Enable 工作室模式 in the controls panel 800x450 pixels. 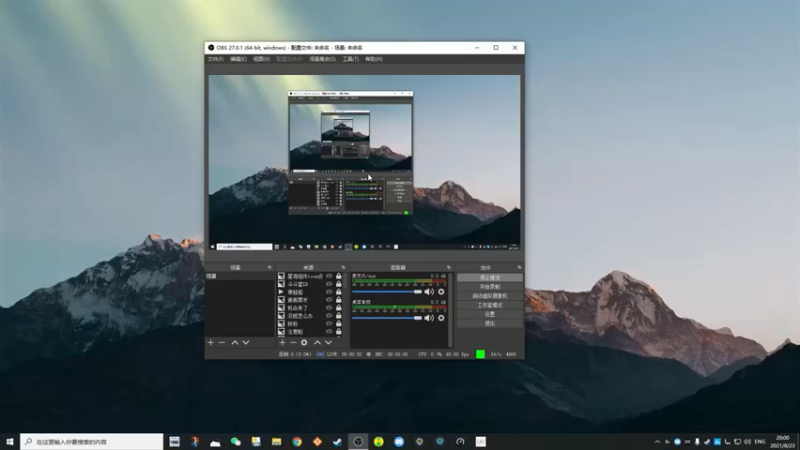[490, 305]
